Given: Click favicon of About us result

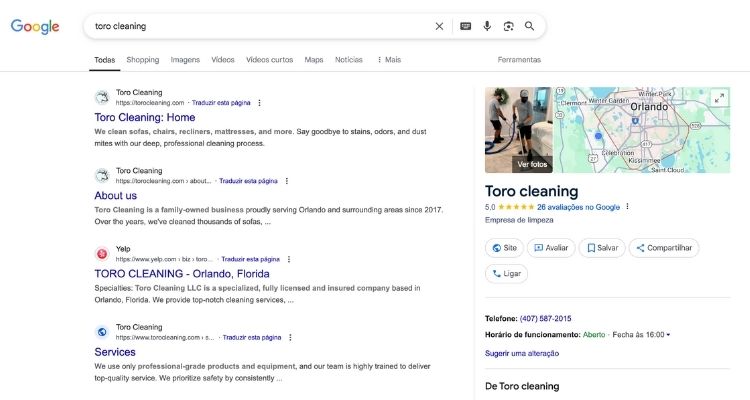Looking at the screenshot, I should pos(102,176).
